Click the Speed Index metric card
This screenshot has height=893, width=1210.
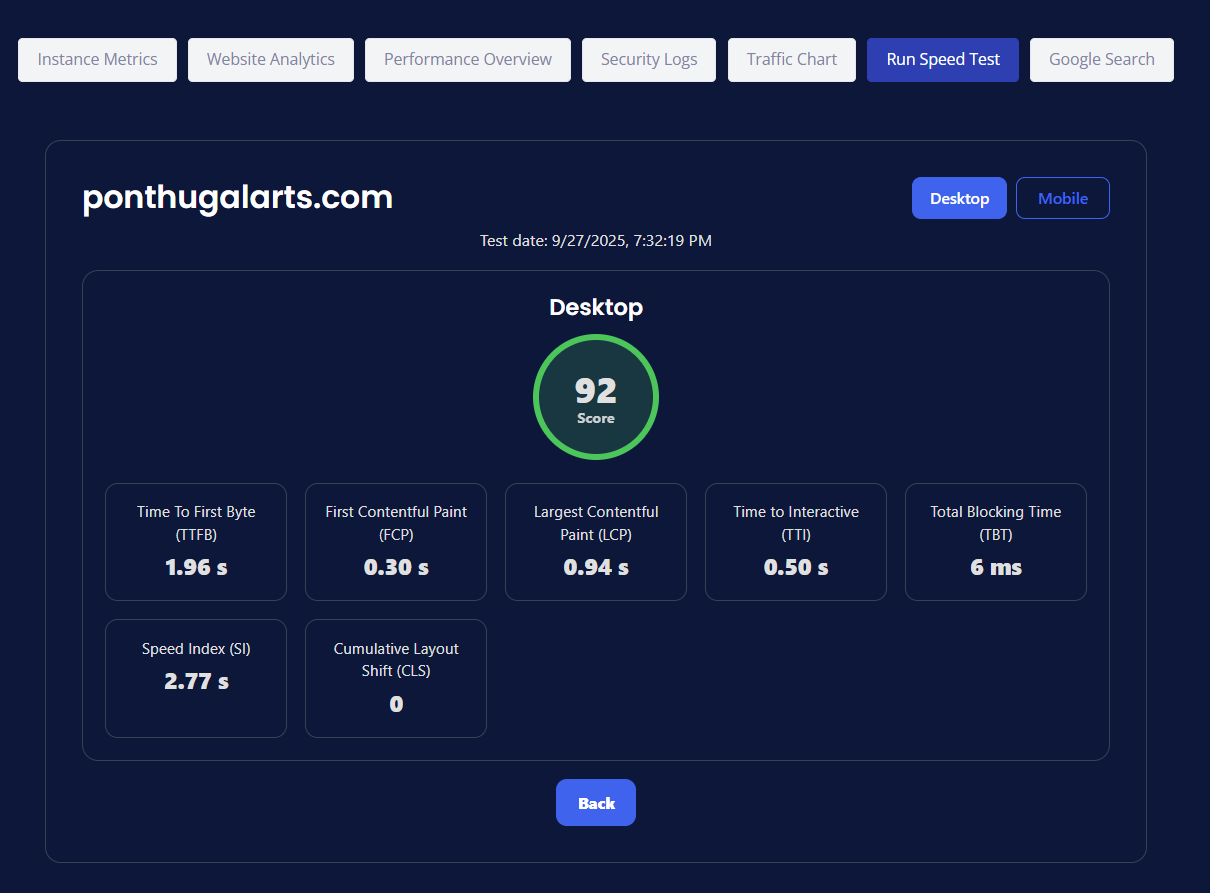pos(195,678)
